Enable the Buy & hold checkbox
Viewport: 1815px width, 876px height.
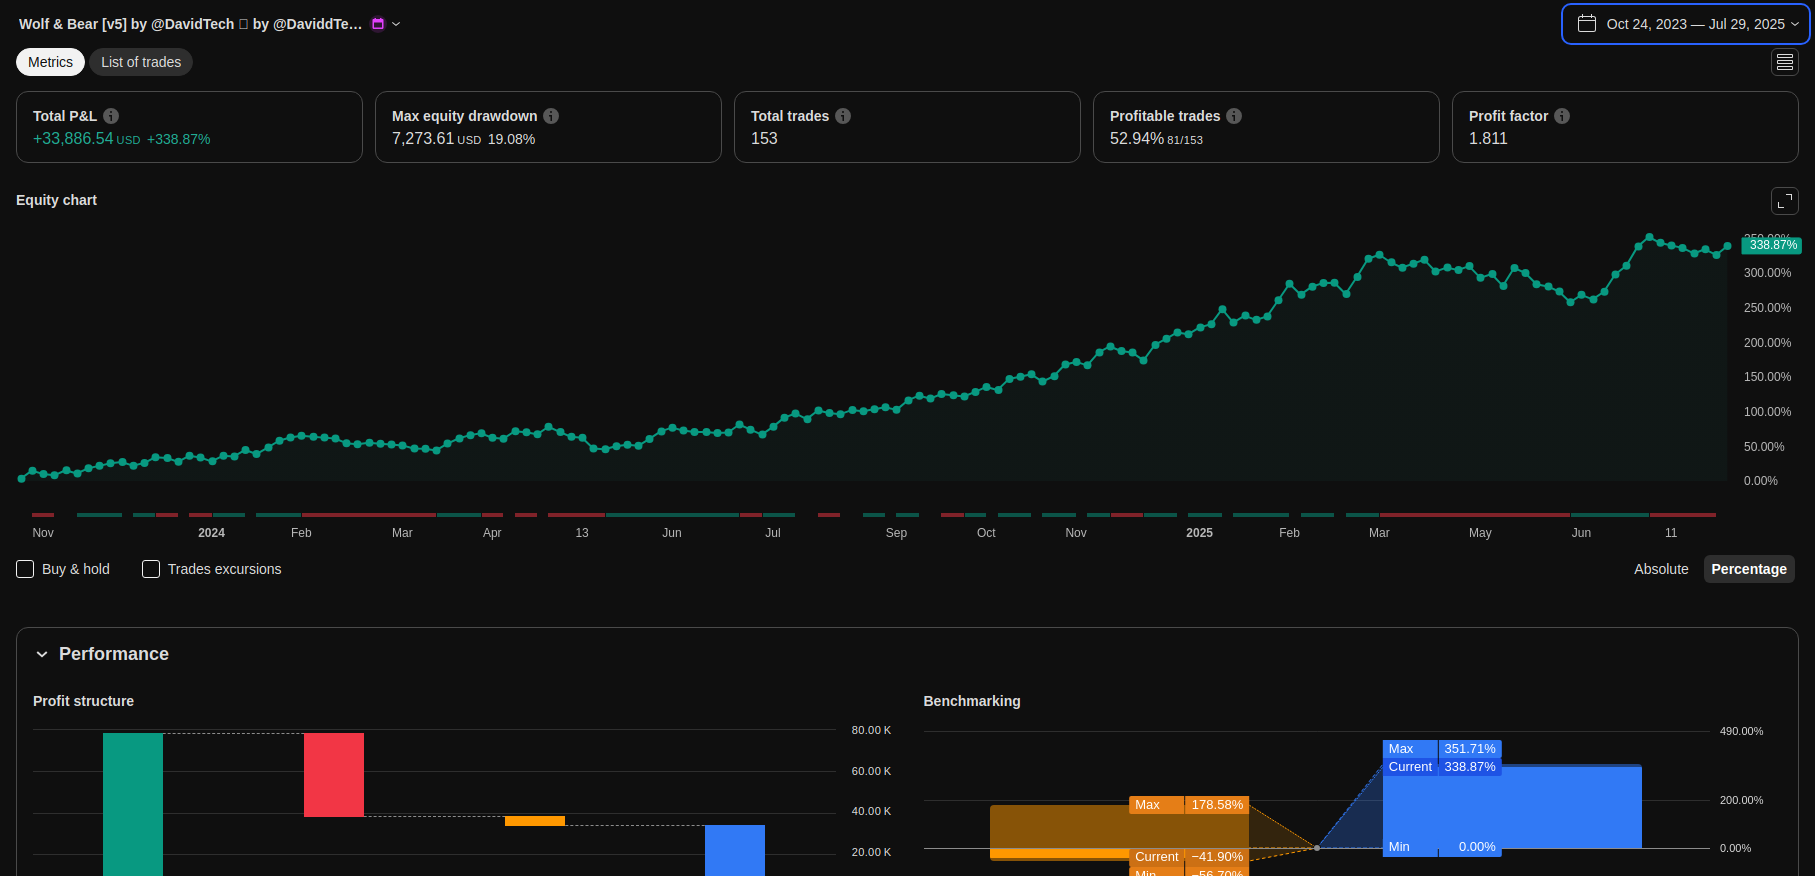(26, 569)
